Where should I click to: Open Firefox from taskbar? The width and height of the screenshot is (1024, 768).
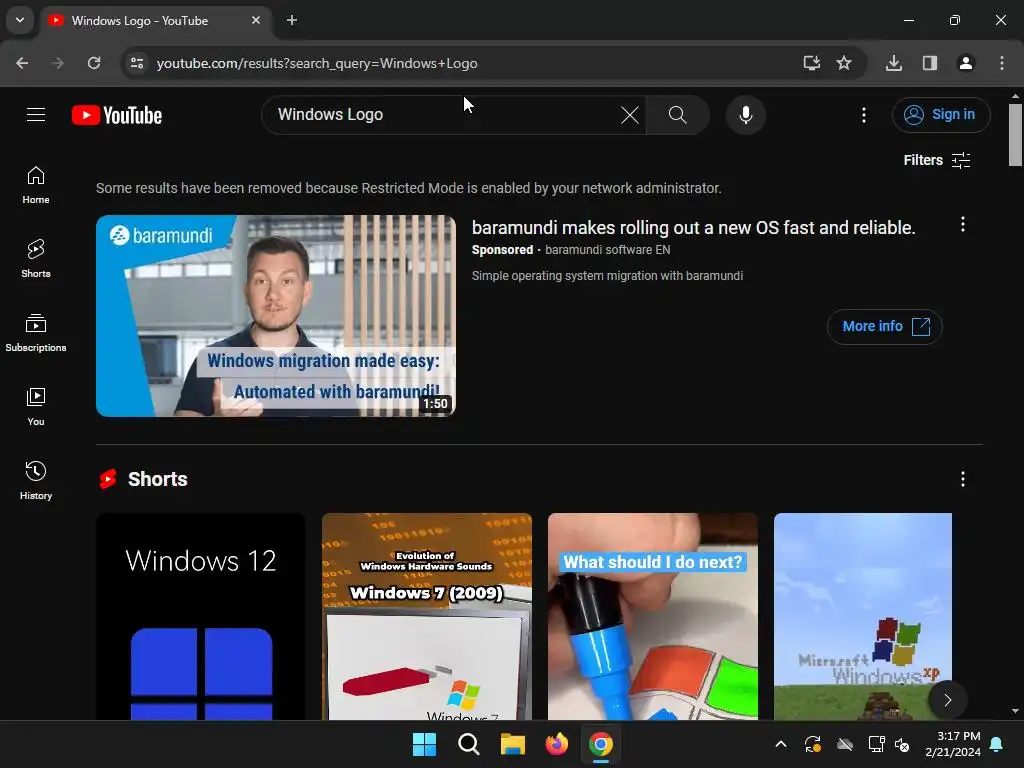(556, 744)
